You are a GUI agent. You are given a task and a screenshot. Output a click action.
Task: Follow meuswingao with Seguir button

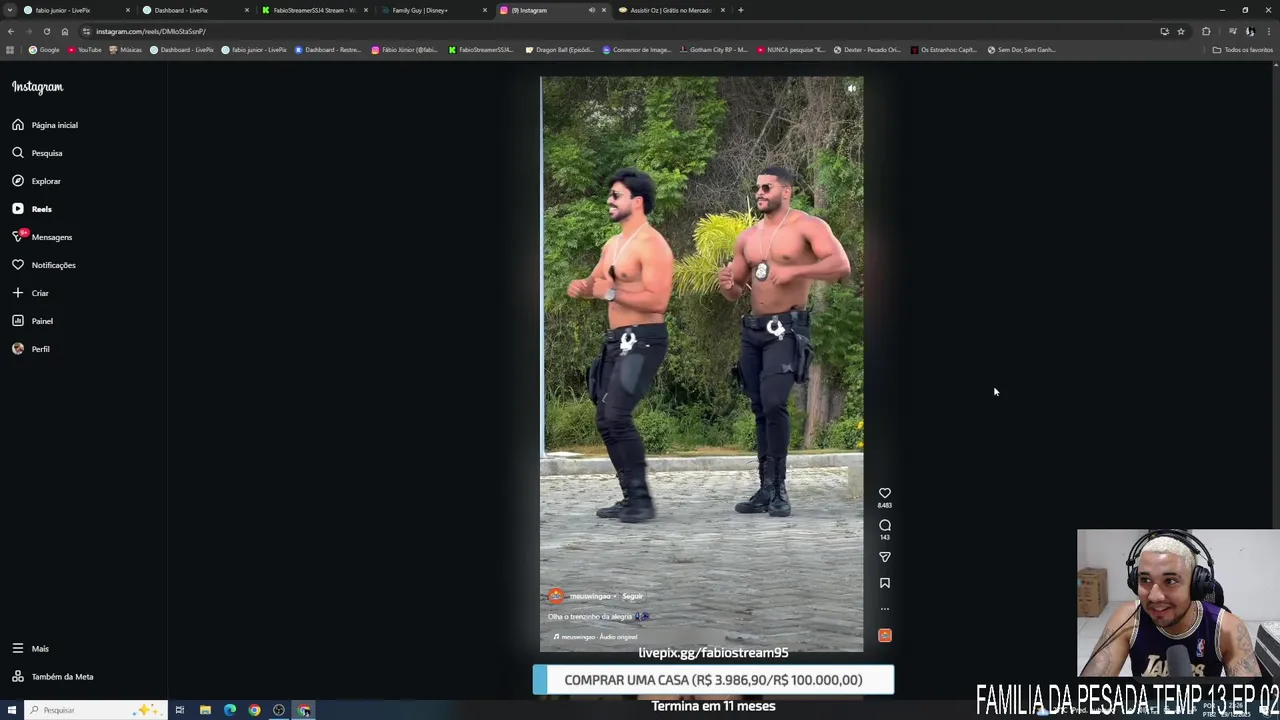coord(632,596)
